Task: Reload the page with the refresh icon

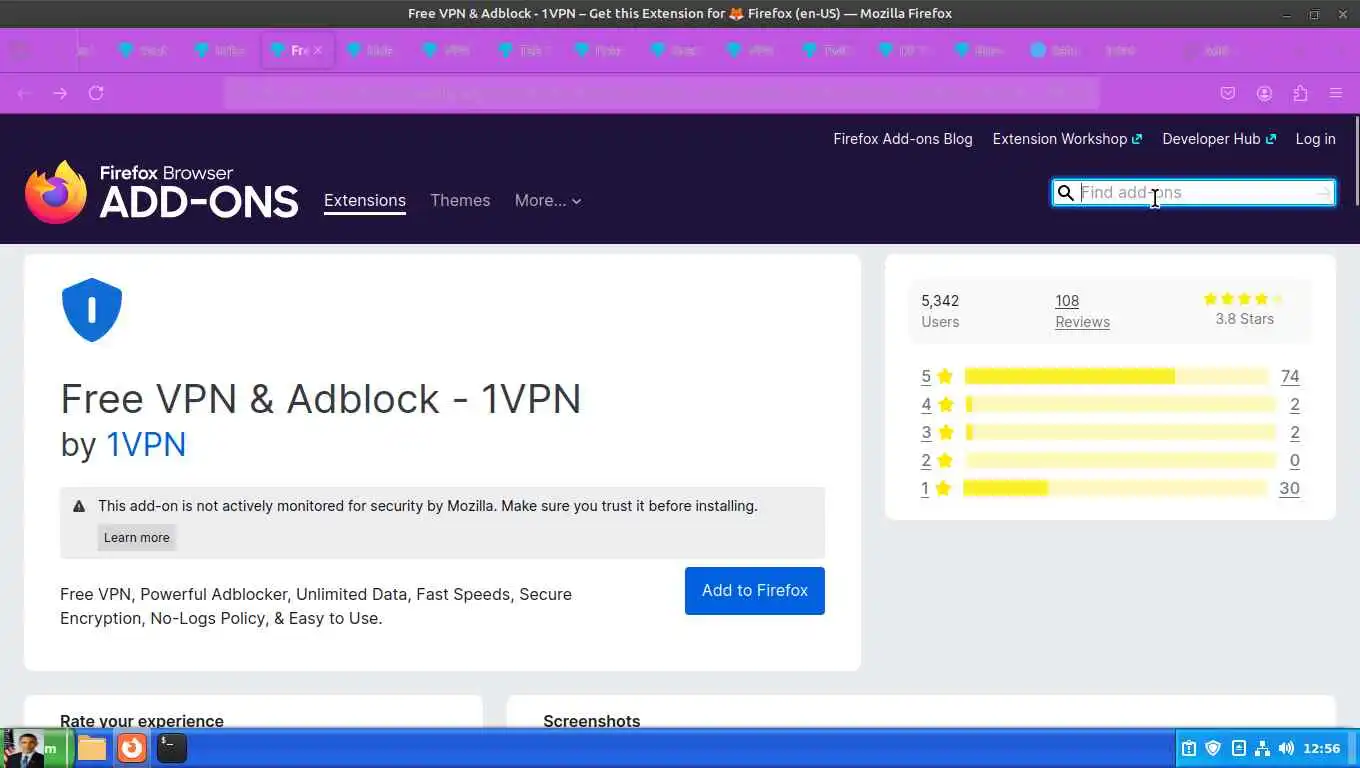Action: pyautogui.click(x=96, y=93)
